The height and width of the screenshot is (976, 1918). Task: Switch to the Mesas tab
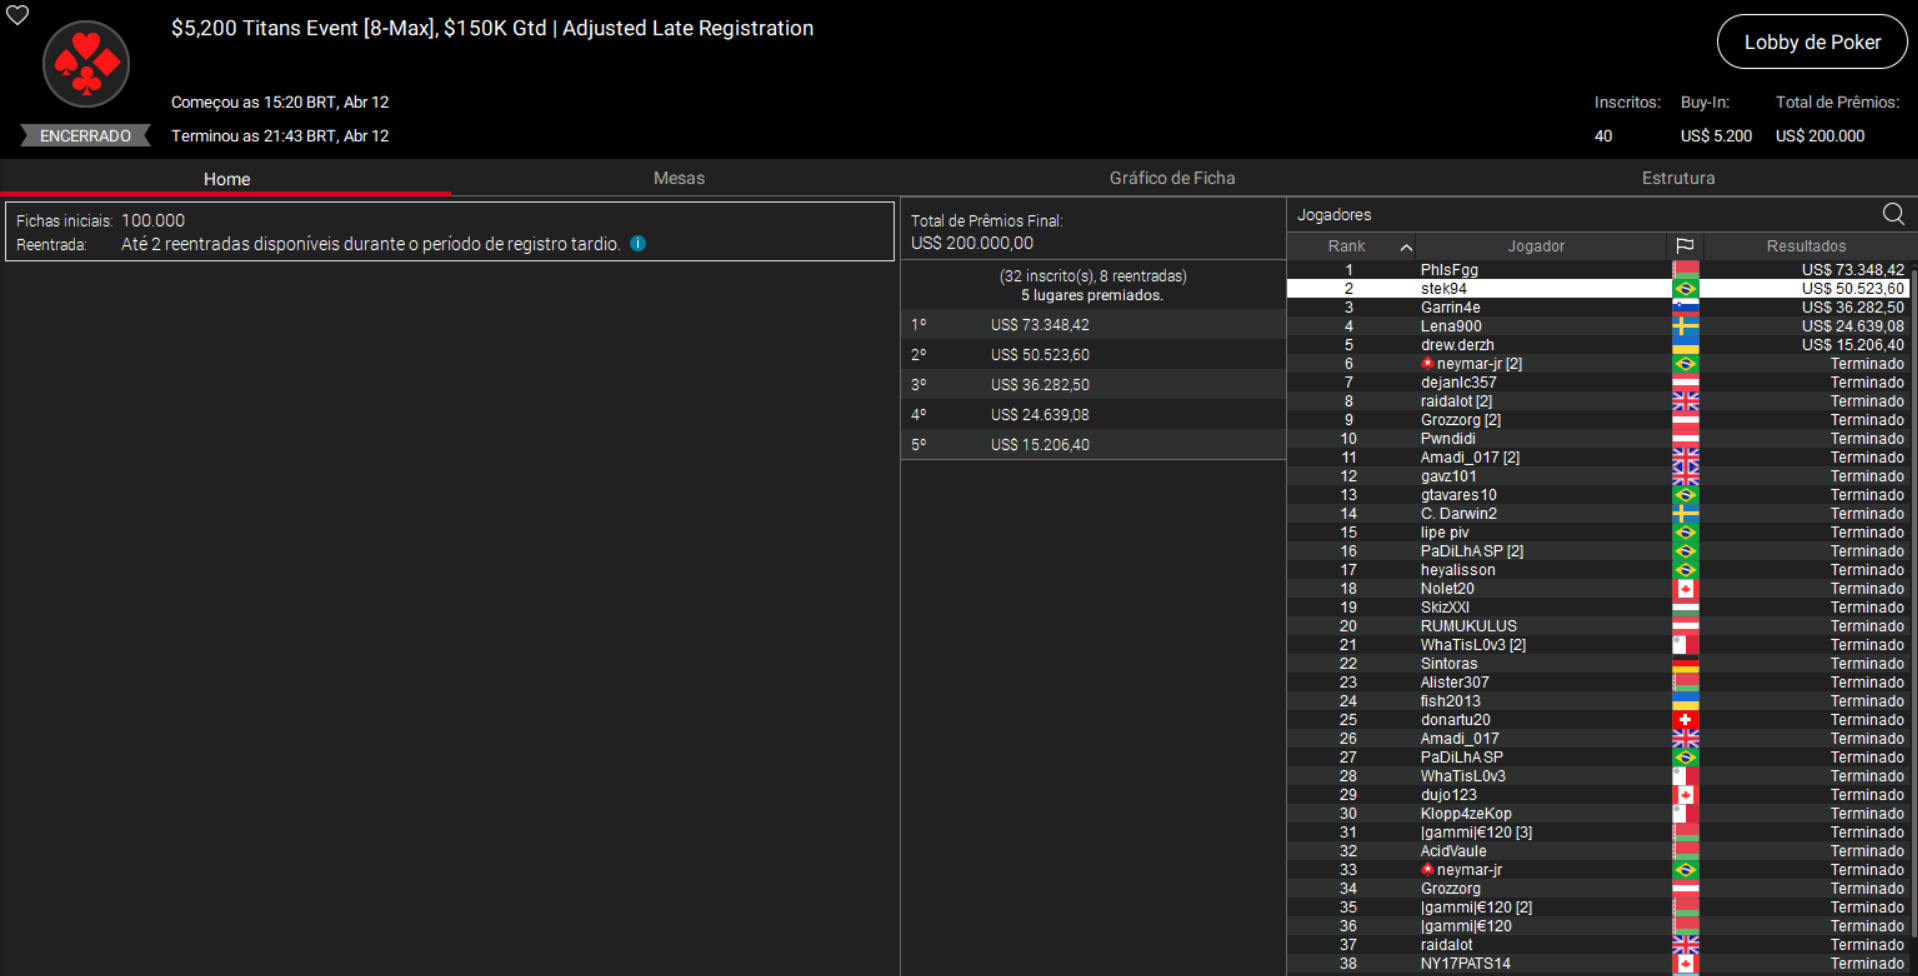click(678, 178)
